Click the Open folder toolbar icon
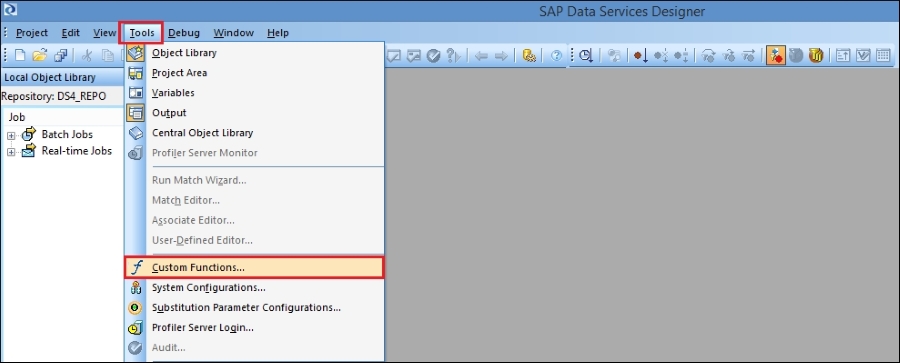 point(40,55)
